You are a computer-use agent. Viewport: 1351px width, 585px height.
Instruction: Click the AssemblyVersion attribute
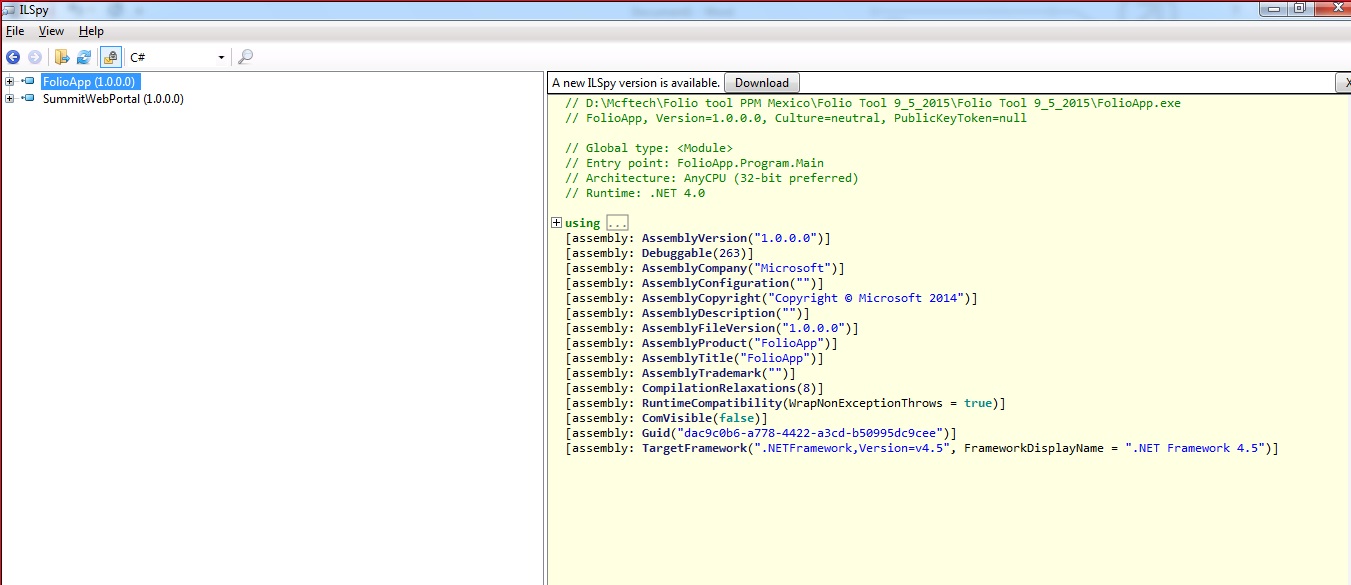pyautogui.click(x=694, y=238)
